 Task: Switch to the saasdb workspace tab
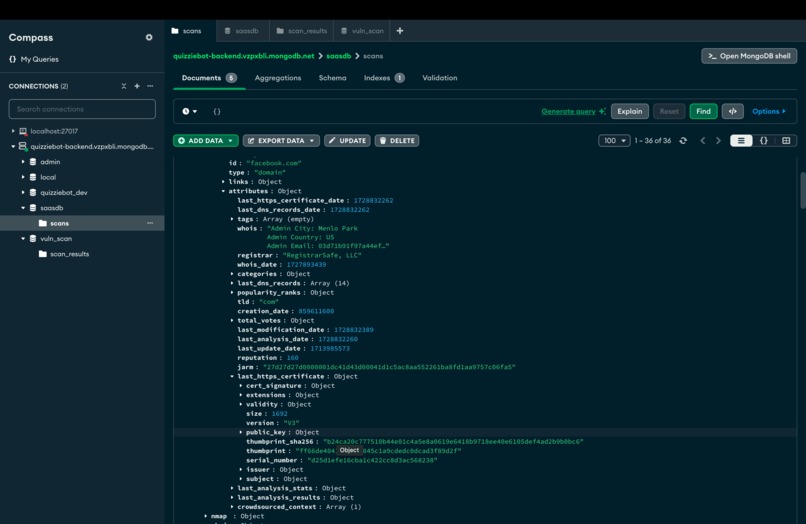point(242,31)
